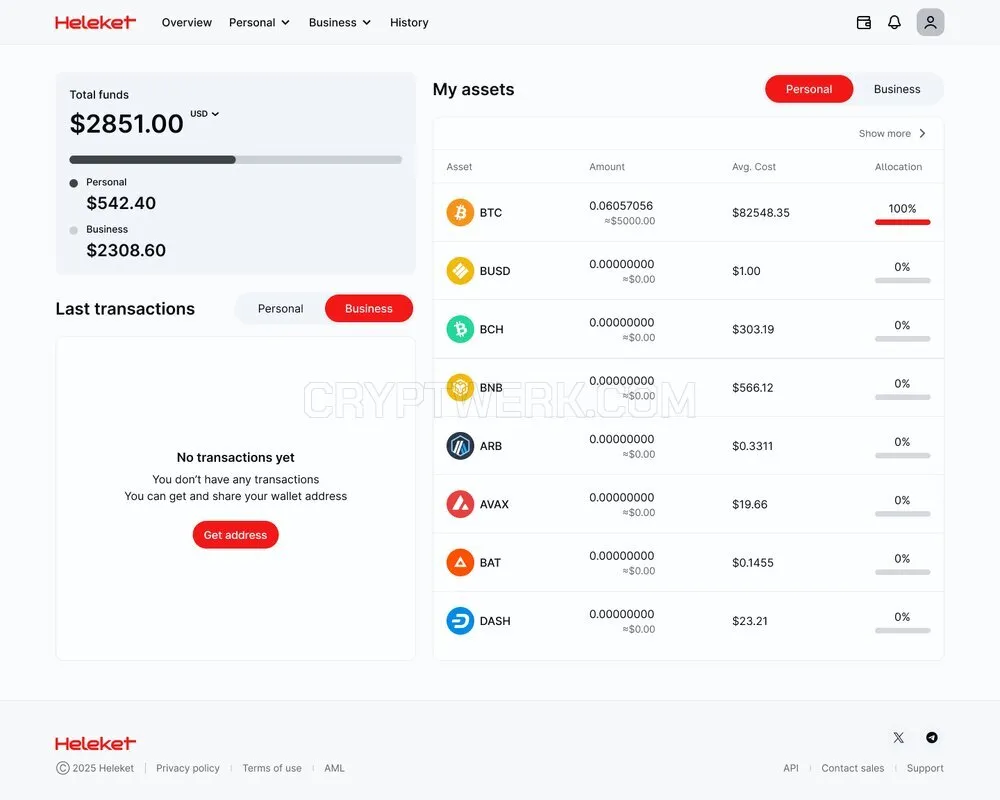Click the BAT avg cost $0.1455
This screenshot has height=800, width=1000.
pos(753,563)
